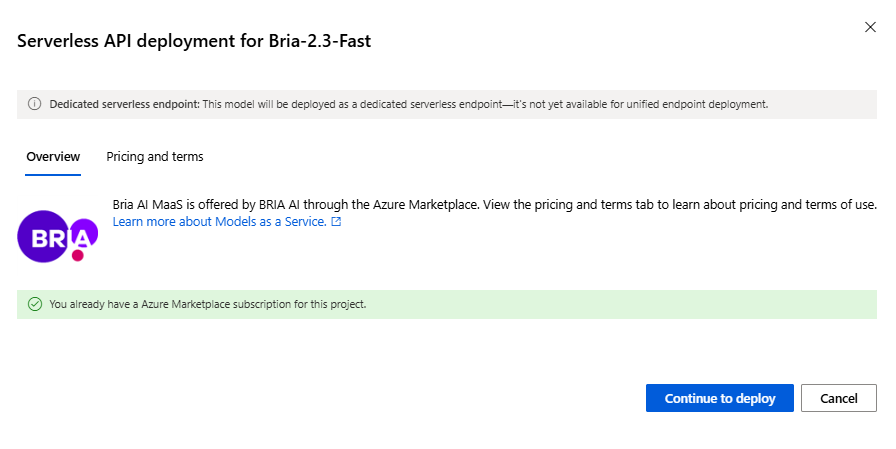Click the green success banner background
The image size is (896, 449).
620,304
